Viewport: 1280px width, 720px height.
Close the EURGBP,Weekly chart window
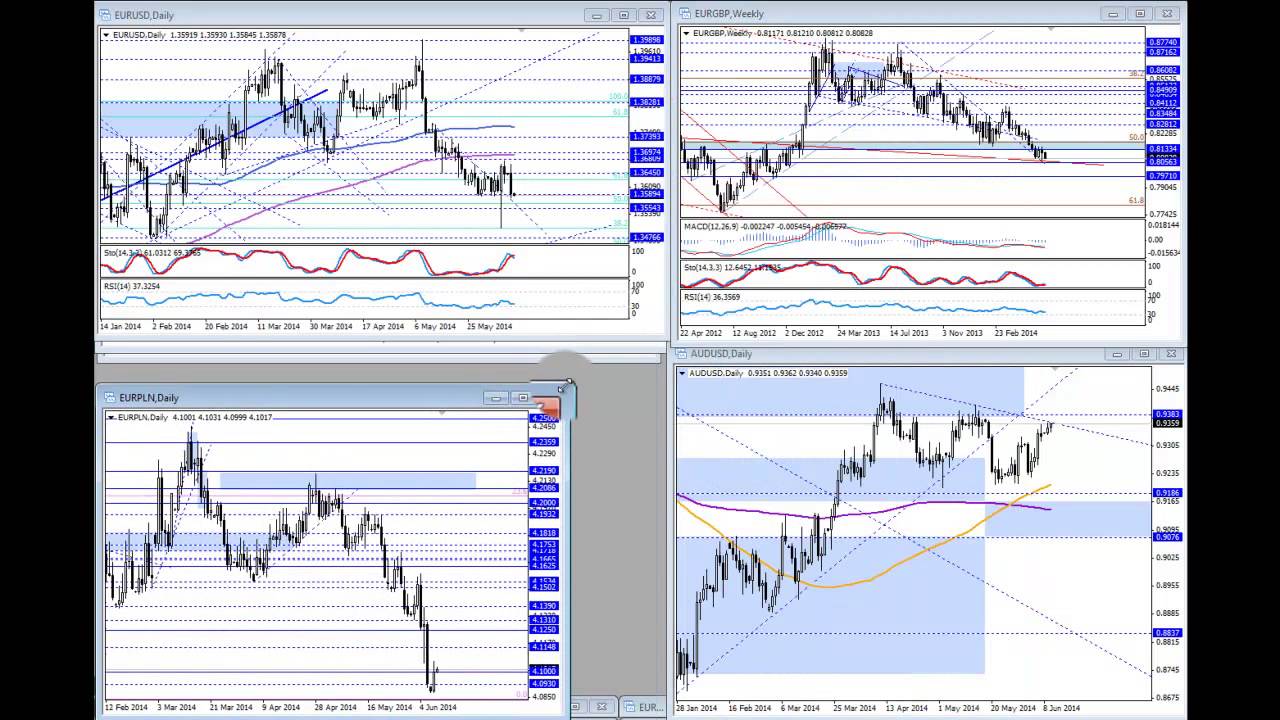pyautogui.click(x=1167, y=14)
